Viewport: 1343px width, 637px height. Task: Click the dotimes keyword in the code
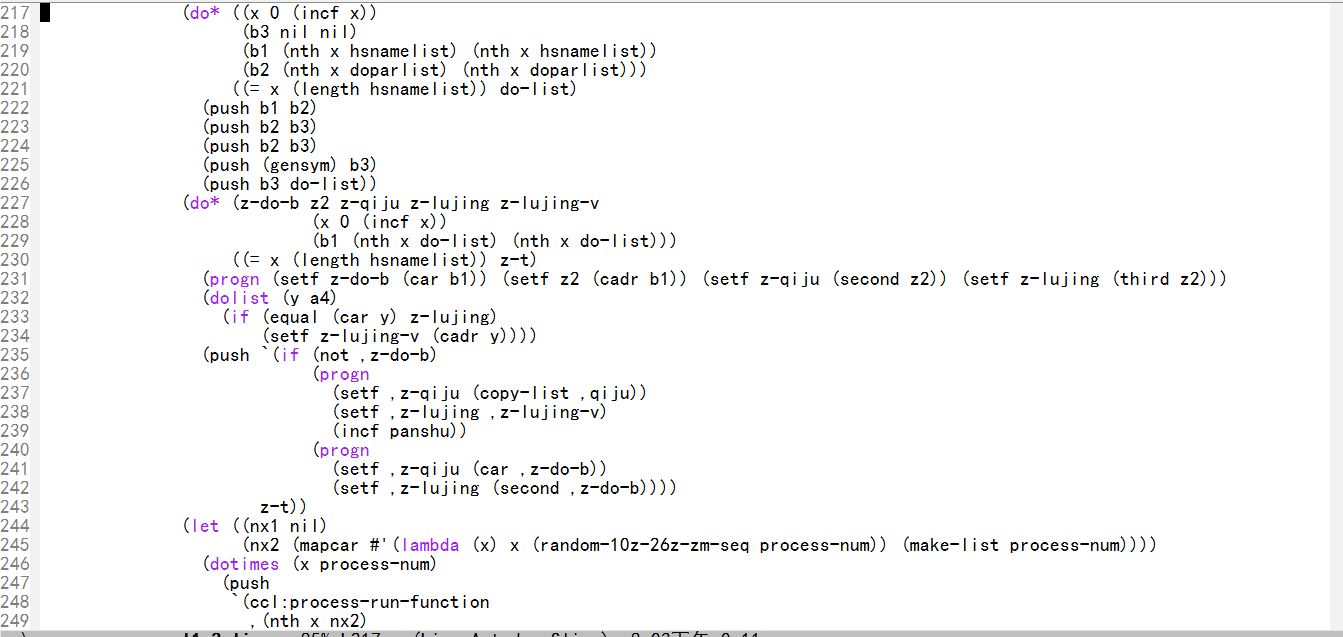pos(245,564)
